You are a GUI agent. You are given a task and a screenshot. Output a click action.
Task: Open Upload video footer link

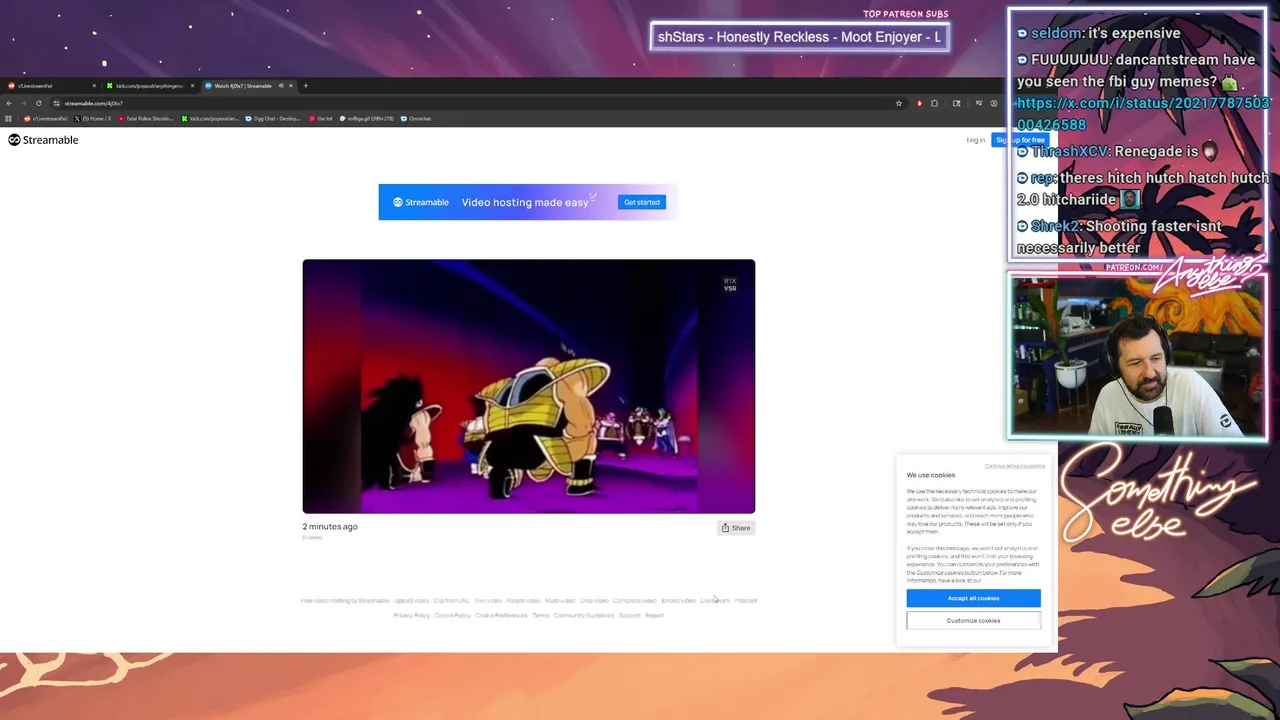click(x=411, y=601)
